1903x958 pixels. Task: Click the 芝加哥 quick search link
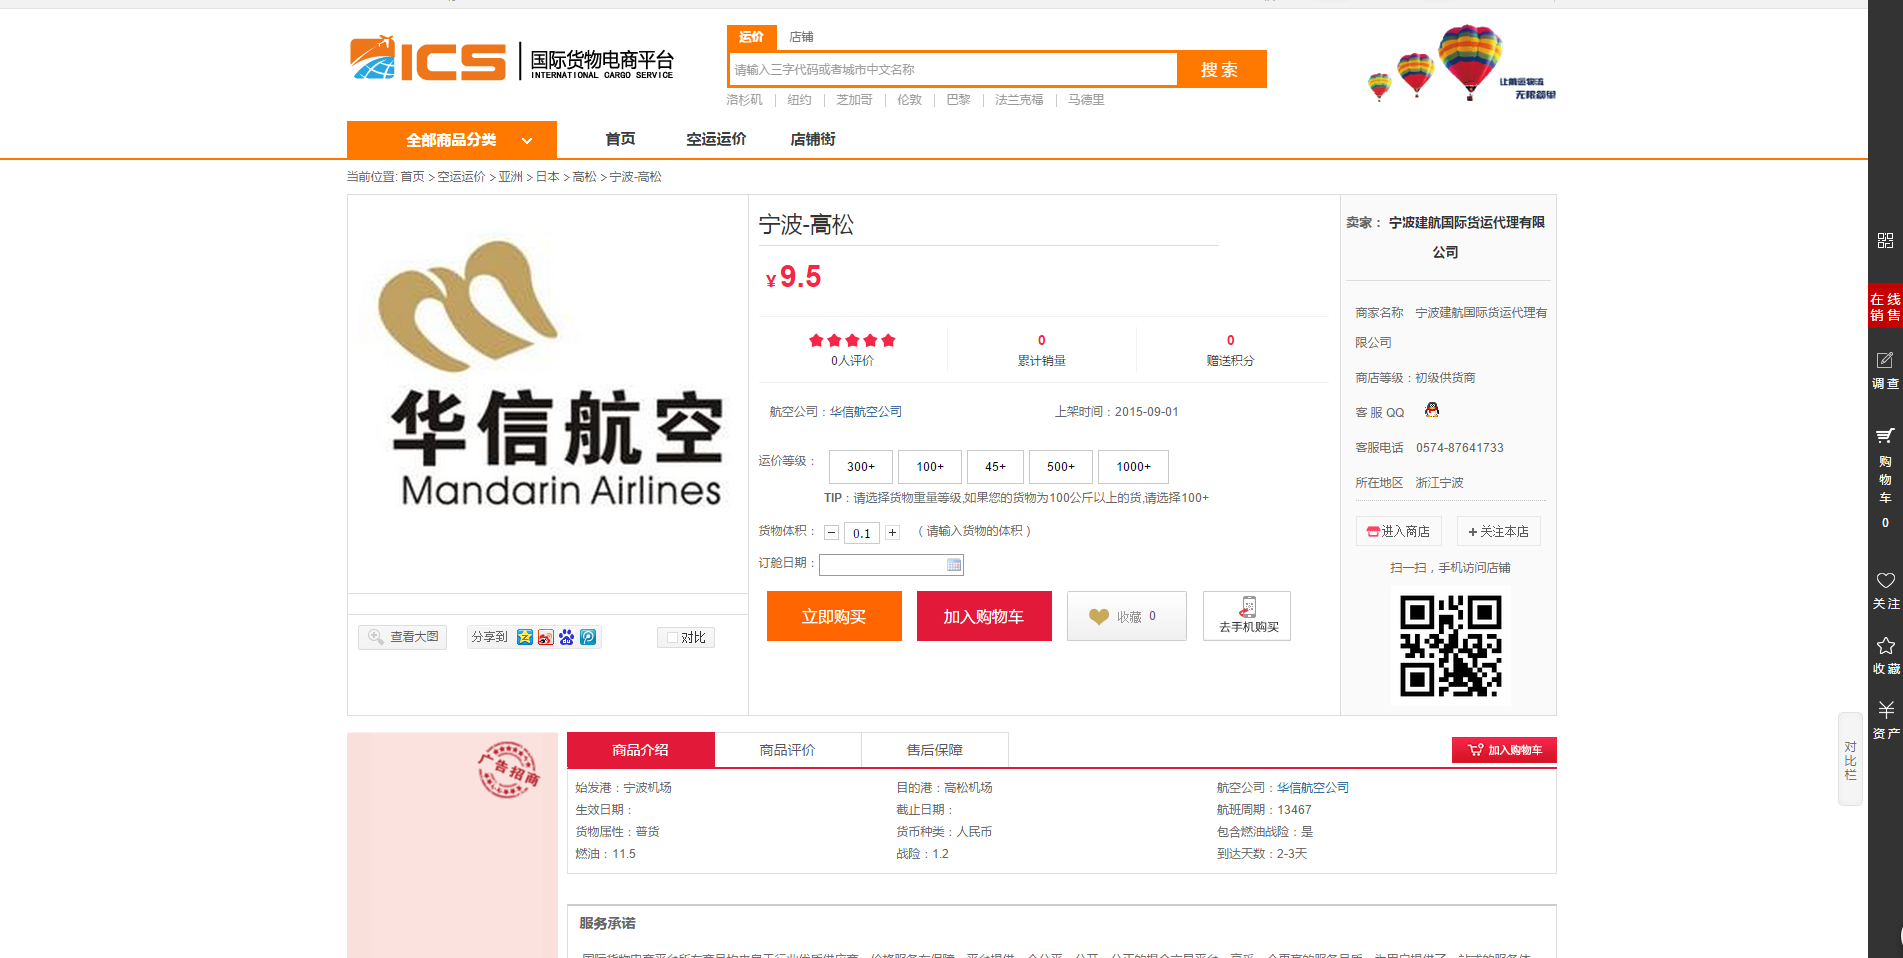[854, 100]
